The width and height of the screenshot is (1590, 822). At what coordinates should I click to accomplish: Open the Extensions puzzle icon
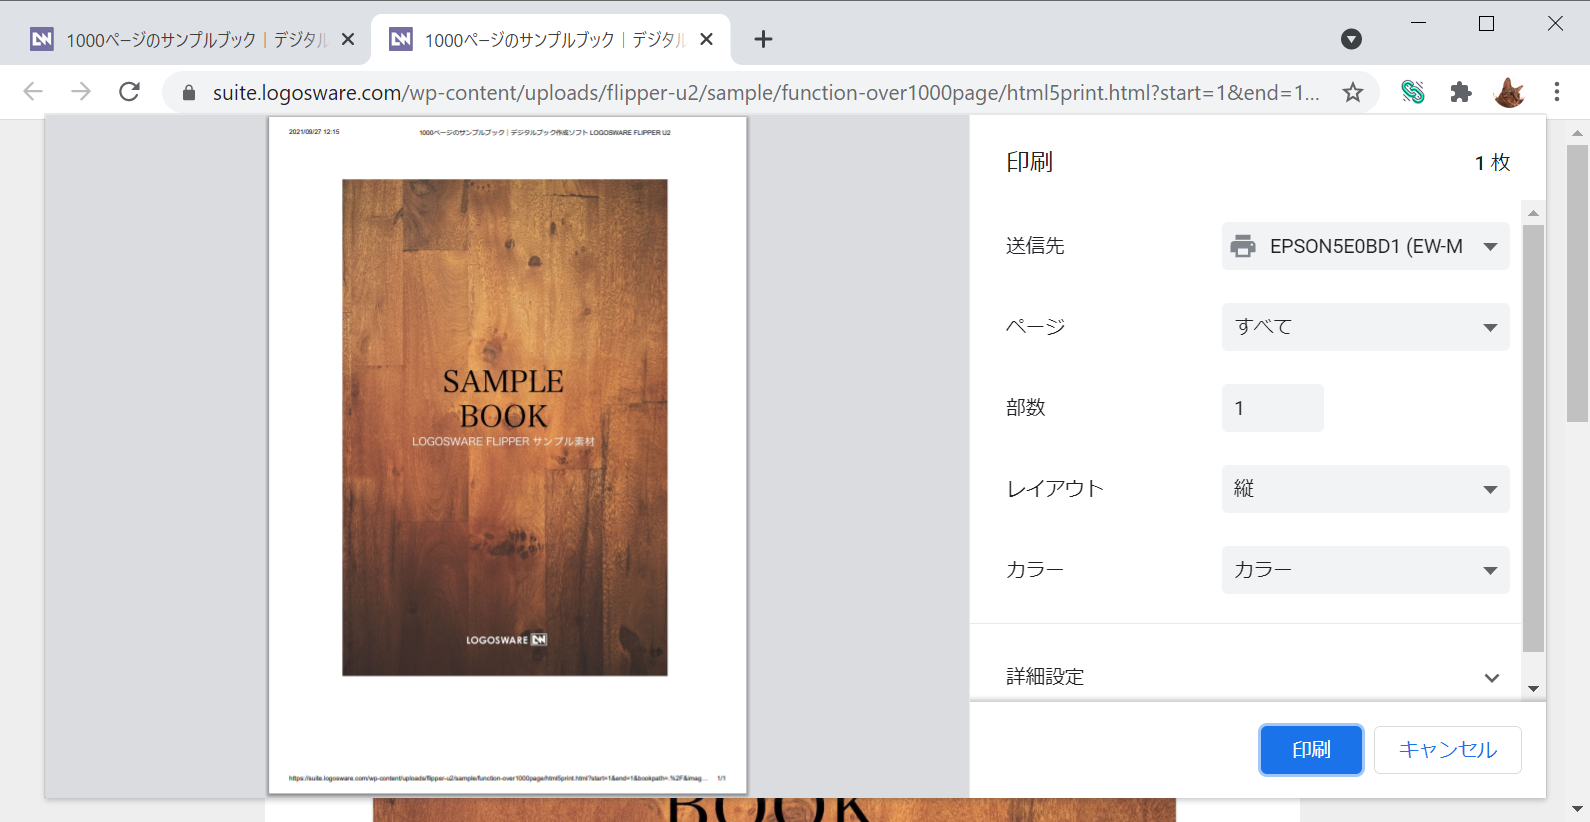point(1461,93)
